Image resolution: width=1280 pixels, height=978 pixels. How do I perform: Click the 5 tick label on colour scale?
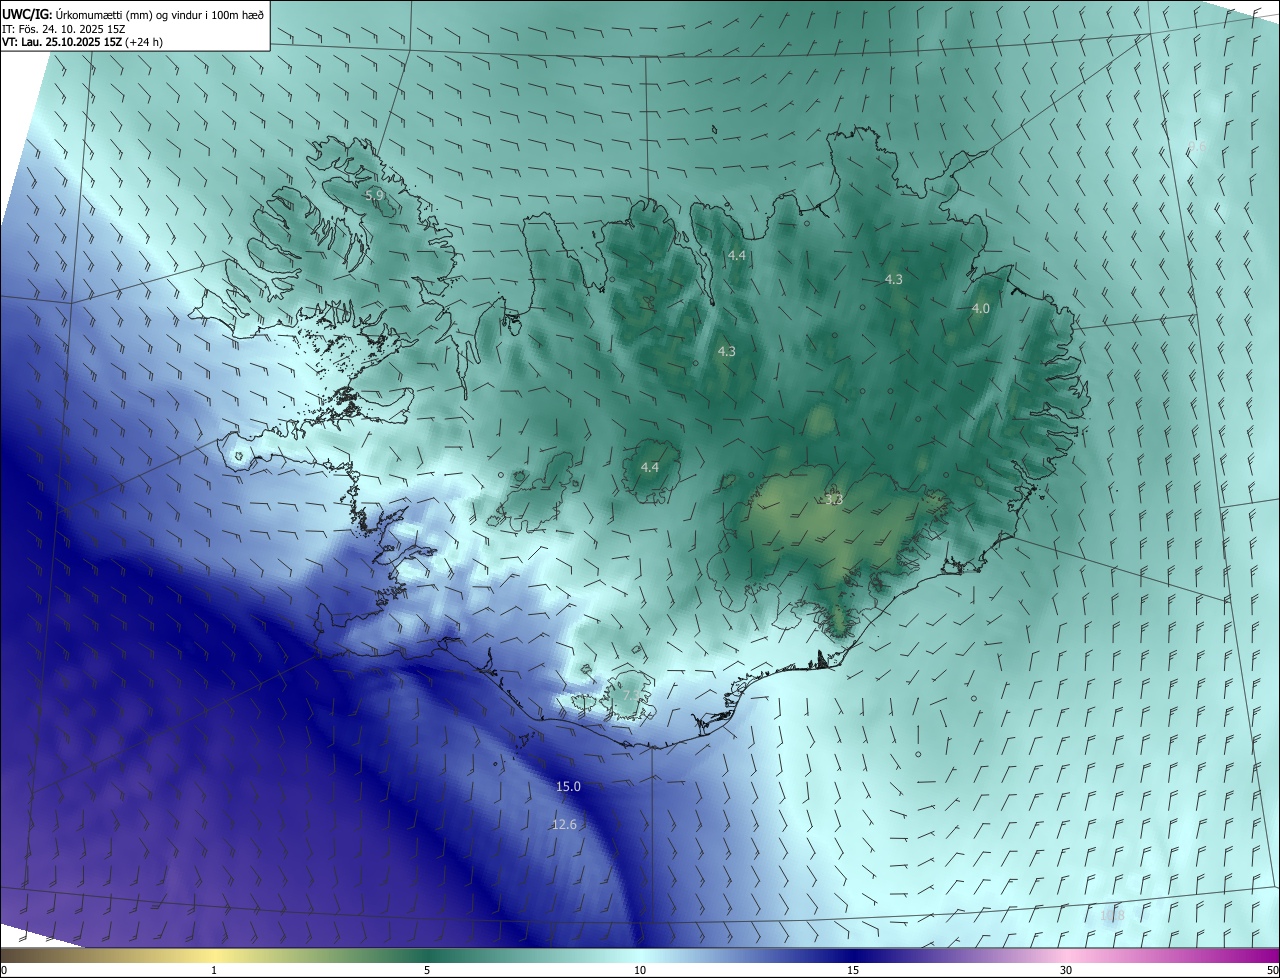(427, 970)
